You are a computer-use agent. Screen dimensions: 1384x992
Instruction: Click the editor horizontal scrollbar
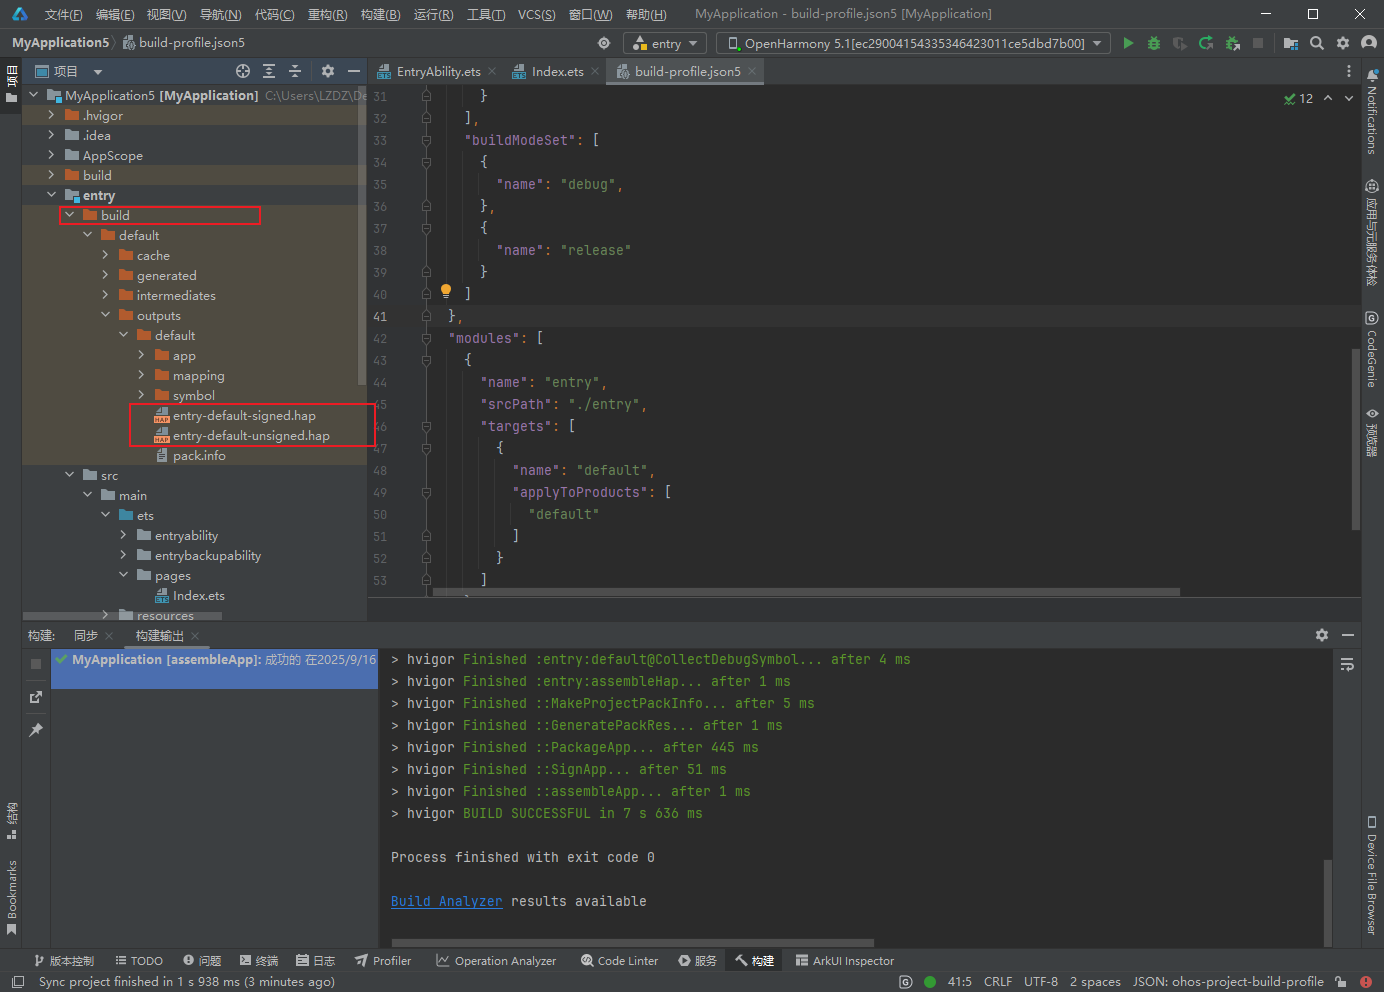[806, 592]
